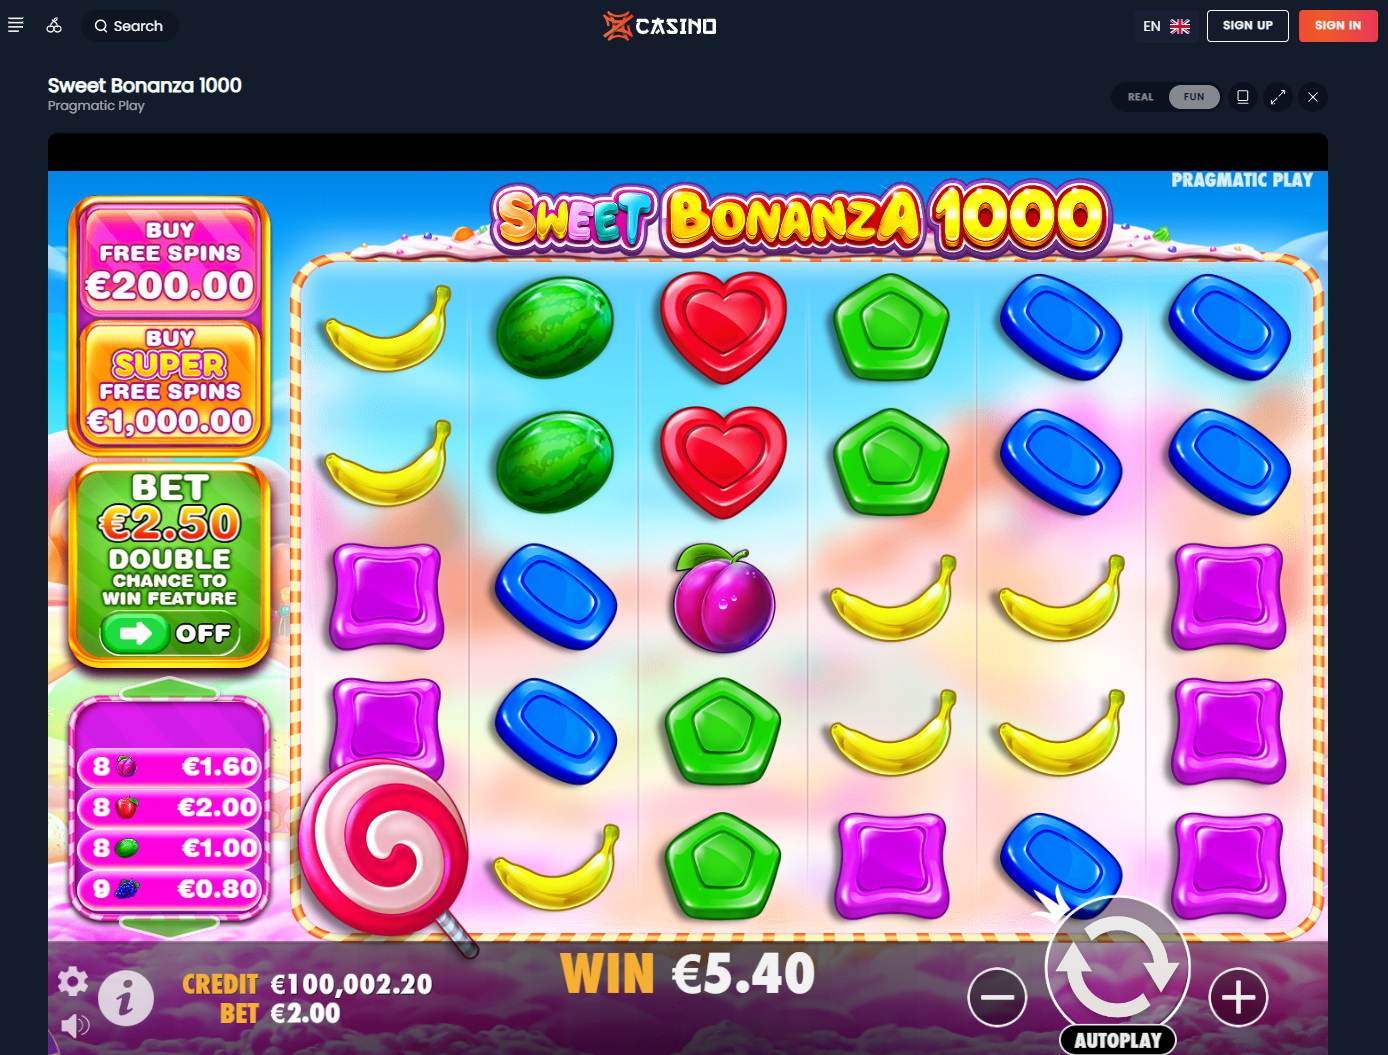
Task: Open the EN language dropdown
Action: coord(1166,26)
